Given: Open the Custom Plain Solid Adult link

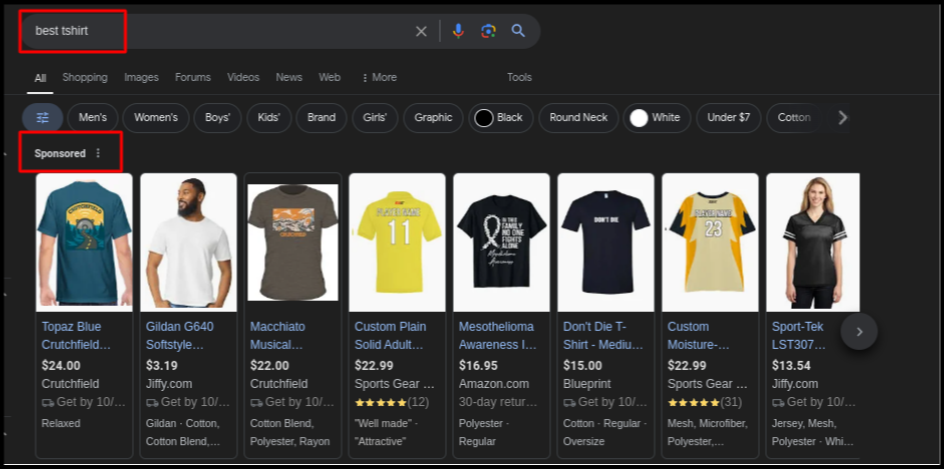Looking at the screenshot, I should pos(390,336).
